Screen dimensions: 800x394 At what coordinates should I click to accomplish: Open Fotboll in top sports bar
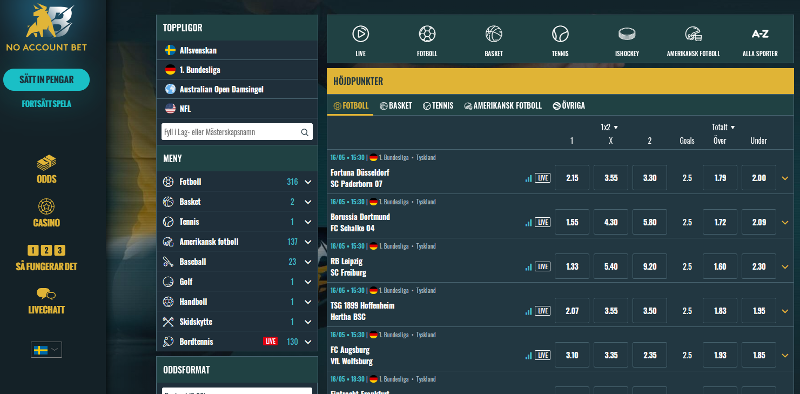coord(427,41)
